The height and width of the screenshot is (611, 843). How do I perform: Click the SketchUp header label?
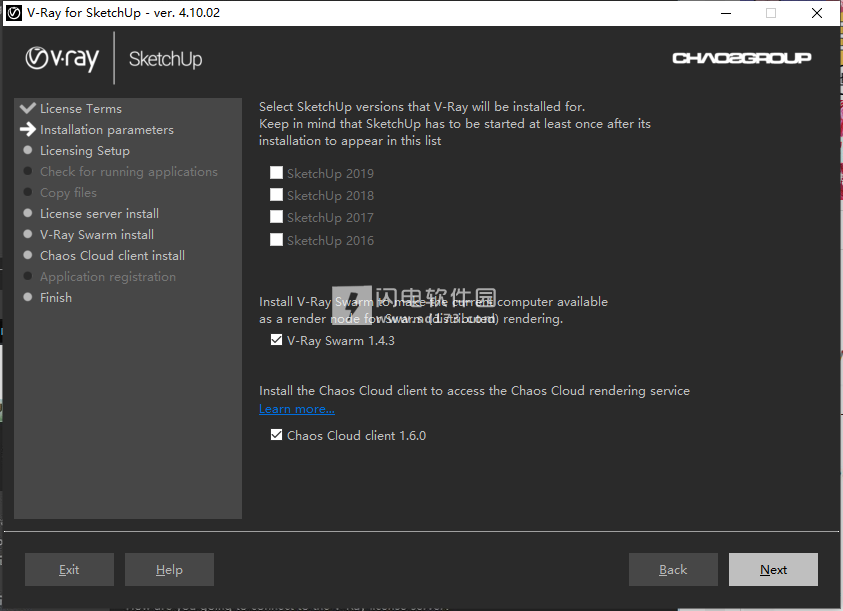[x=166, y=59]
